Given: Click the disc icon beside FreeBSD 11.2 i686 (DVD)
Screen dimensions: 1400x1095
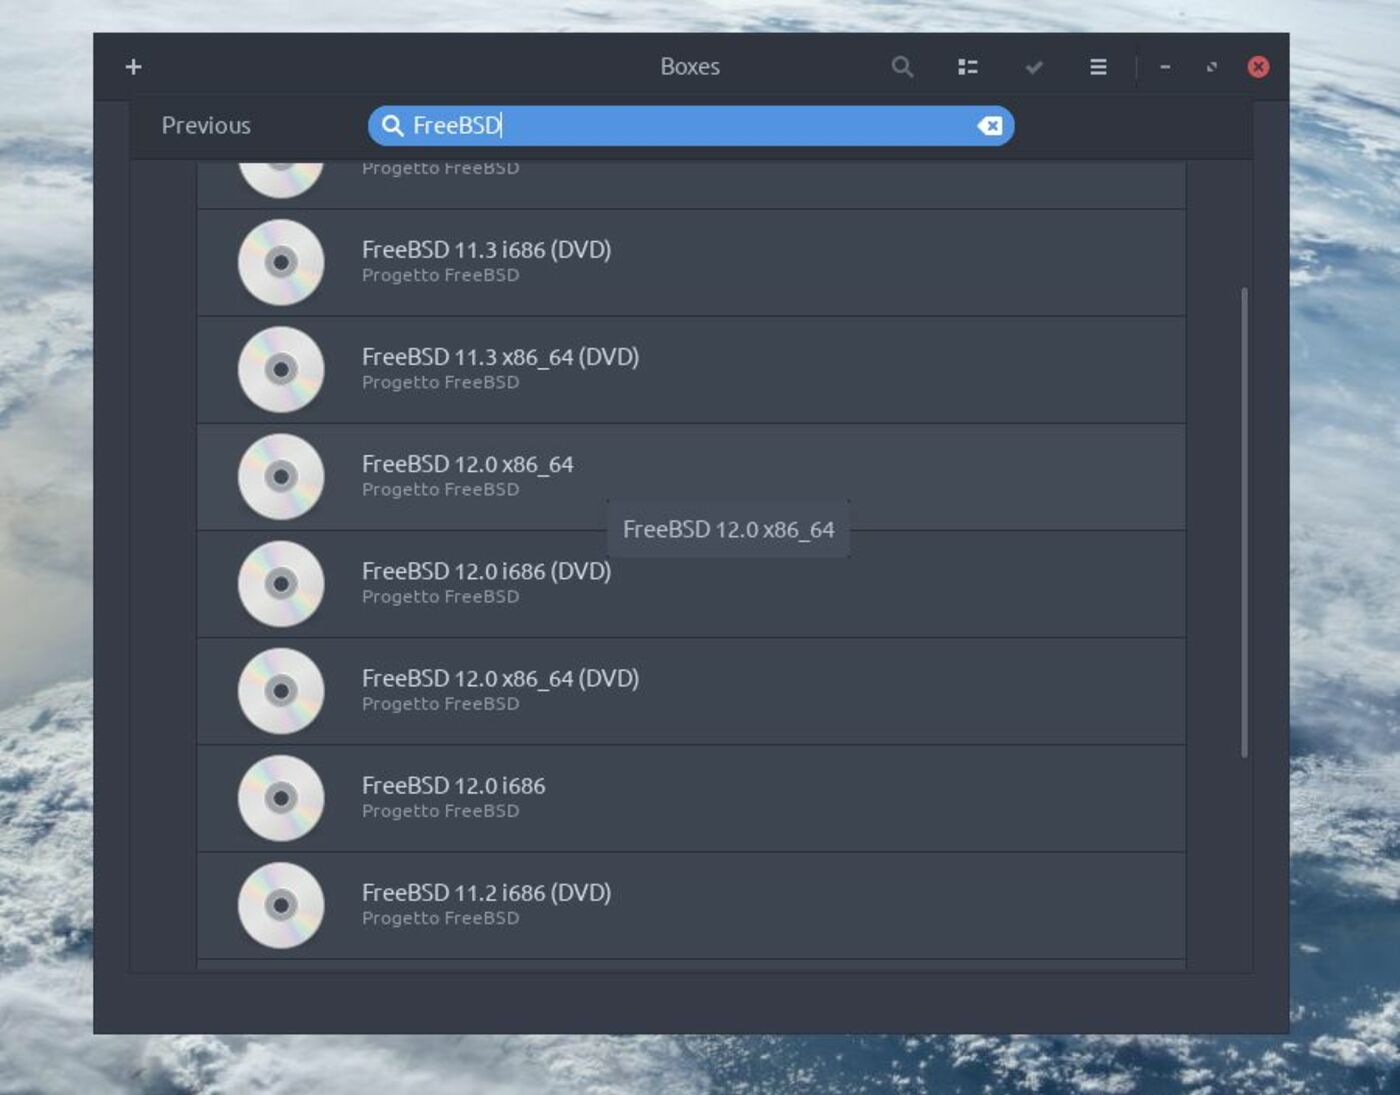Looking at the screenshot, I should (281, 903).
